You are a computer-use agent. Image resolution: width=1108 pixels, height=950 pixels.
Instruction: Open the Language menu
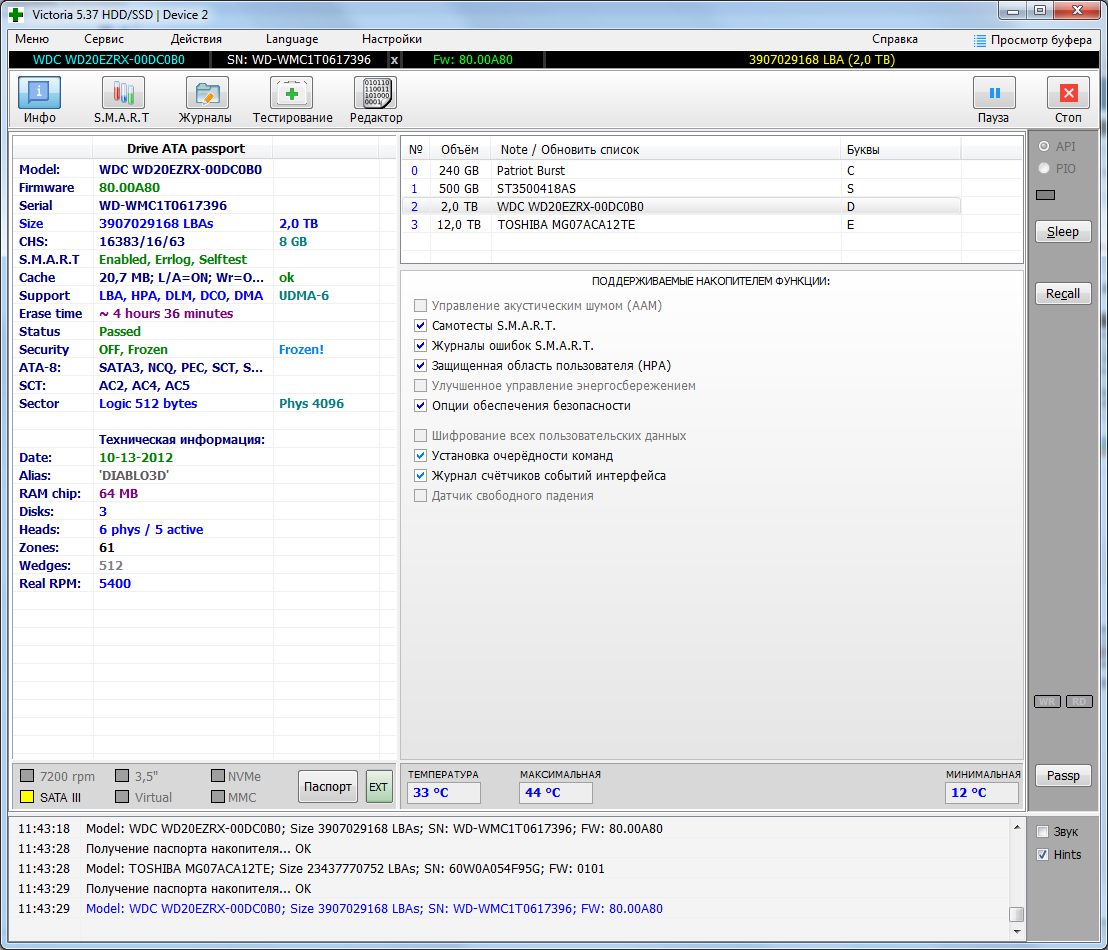point(292,39)
